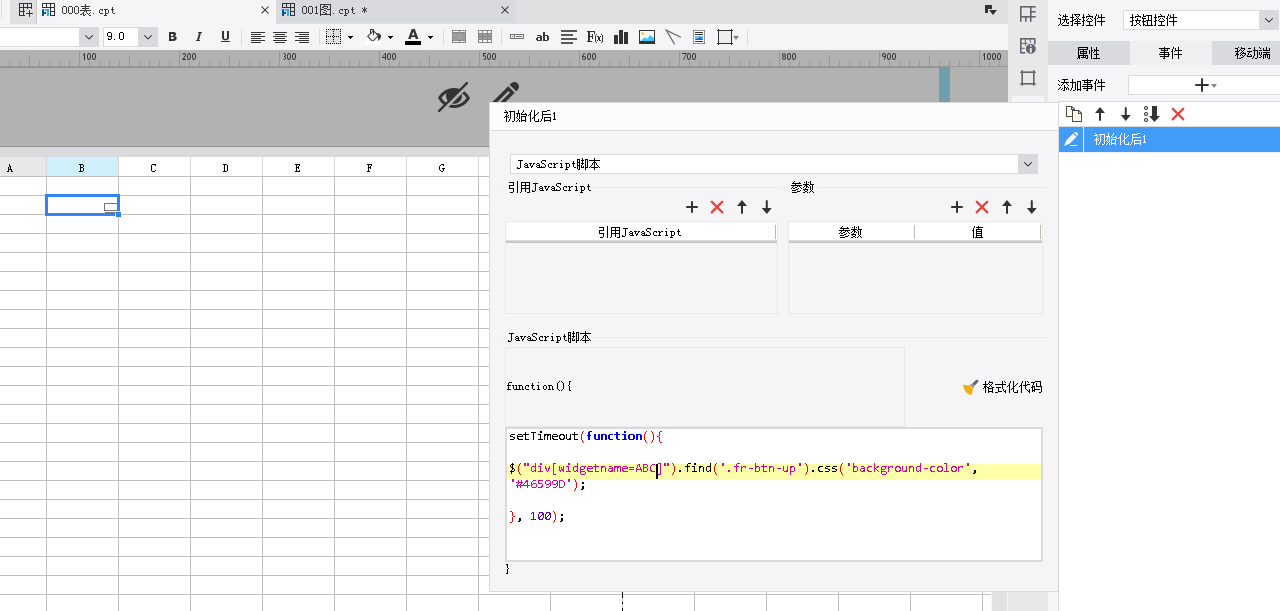Screen dimensions: 1280x611
Task: Apply the paint bucket background fill
Action: tap(374, 37)
